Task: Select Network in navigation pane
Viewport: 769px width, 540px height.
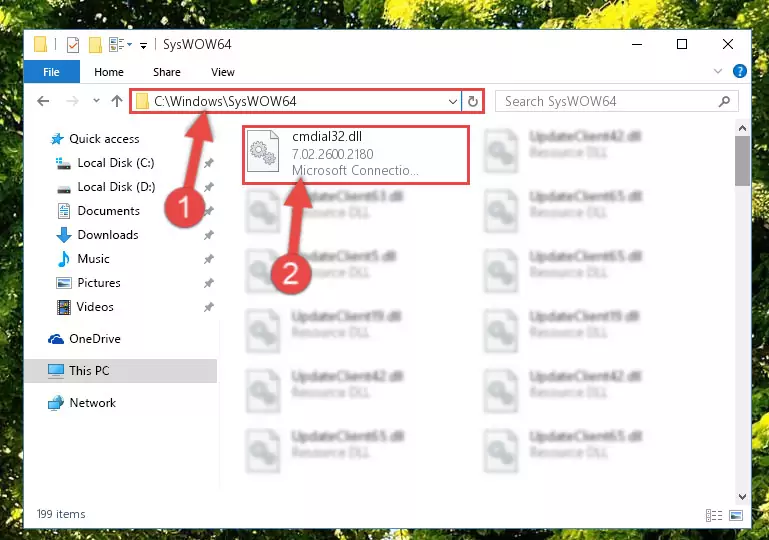Action: 93,403
